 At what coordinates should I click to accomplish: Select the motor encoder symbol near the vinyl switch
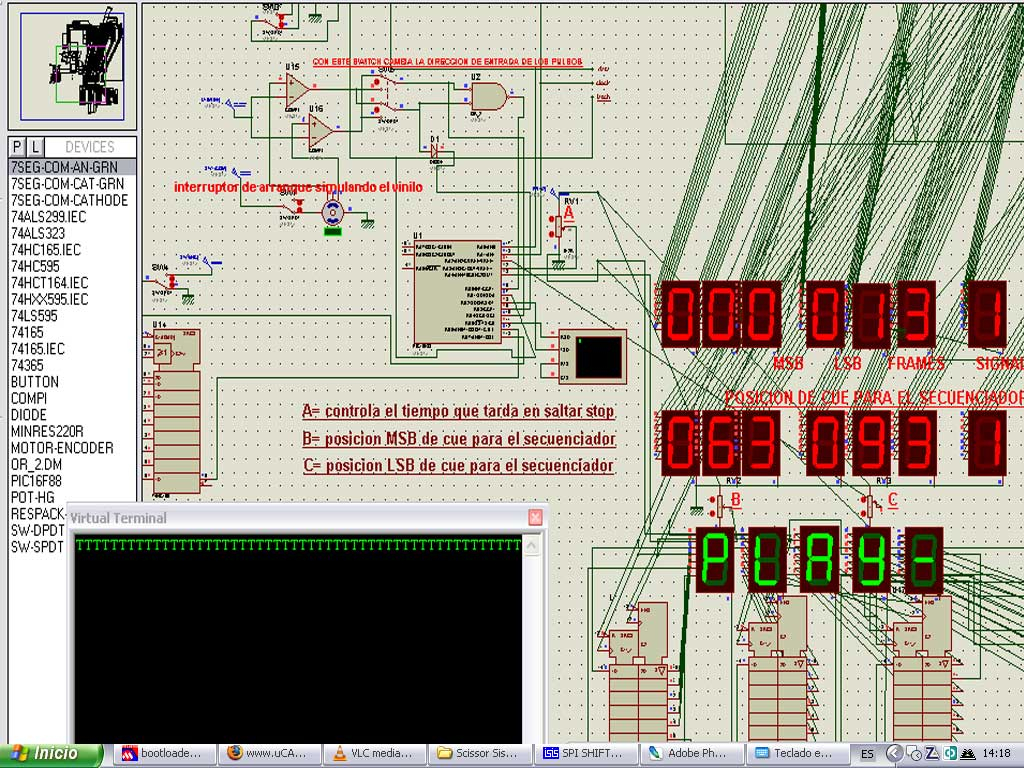click(x=332, y=212)
